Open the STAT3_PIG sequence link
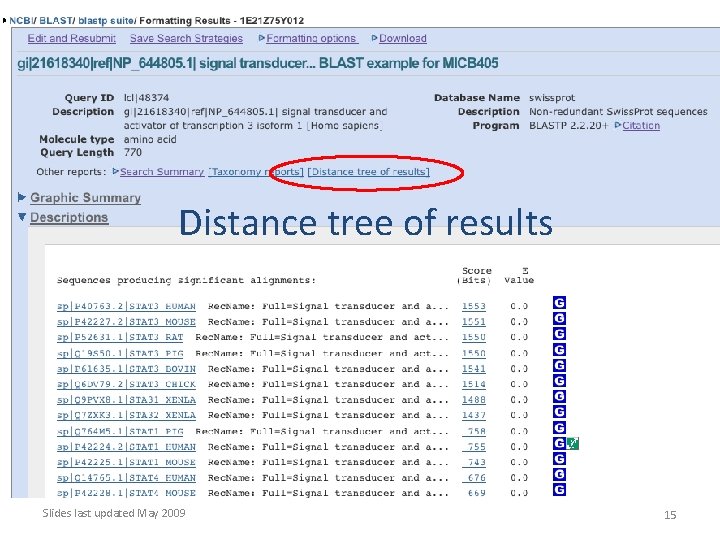Viewport: 720px width, 540px height. pos(120,353)
